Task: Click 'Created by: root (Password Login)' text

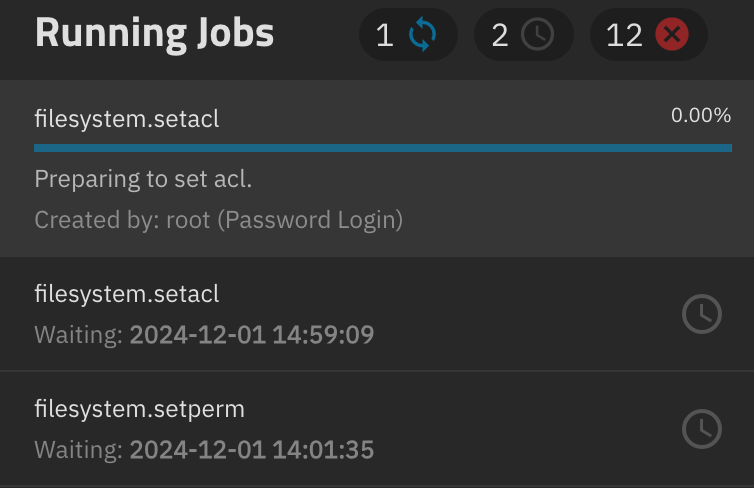Action: point(219,220)
